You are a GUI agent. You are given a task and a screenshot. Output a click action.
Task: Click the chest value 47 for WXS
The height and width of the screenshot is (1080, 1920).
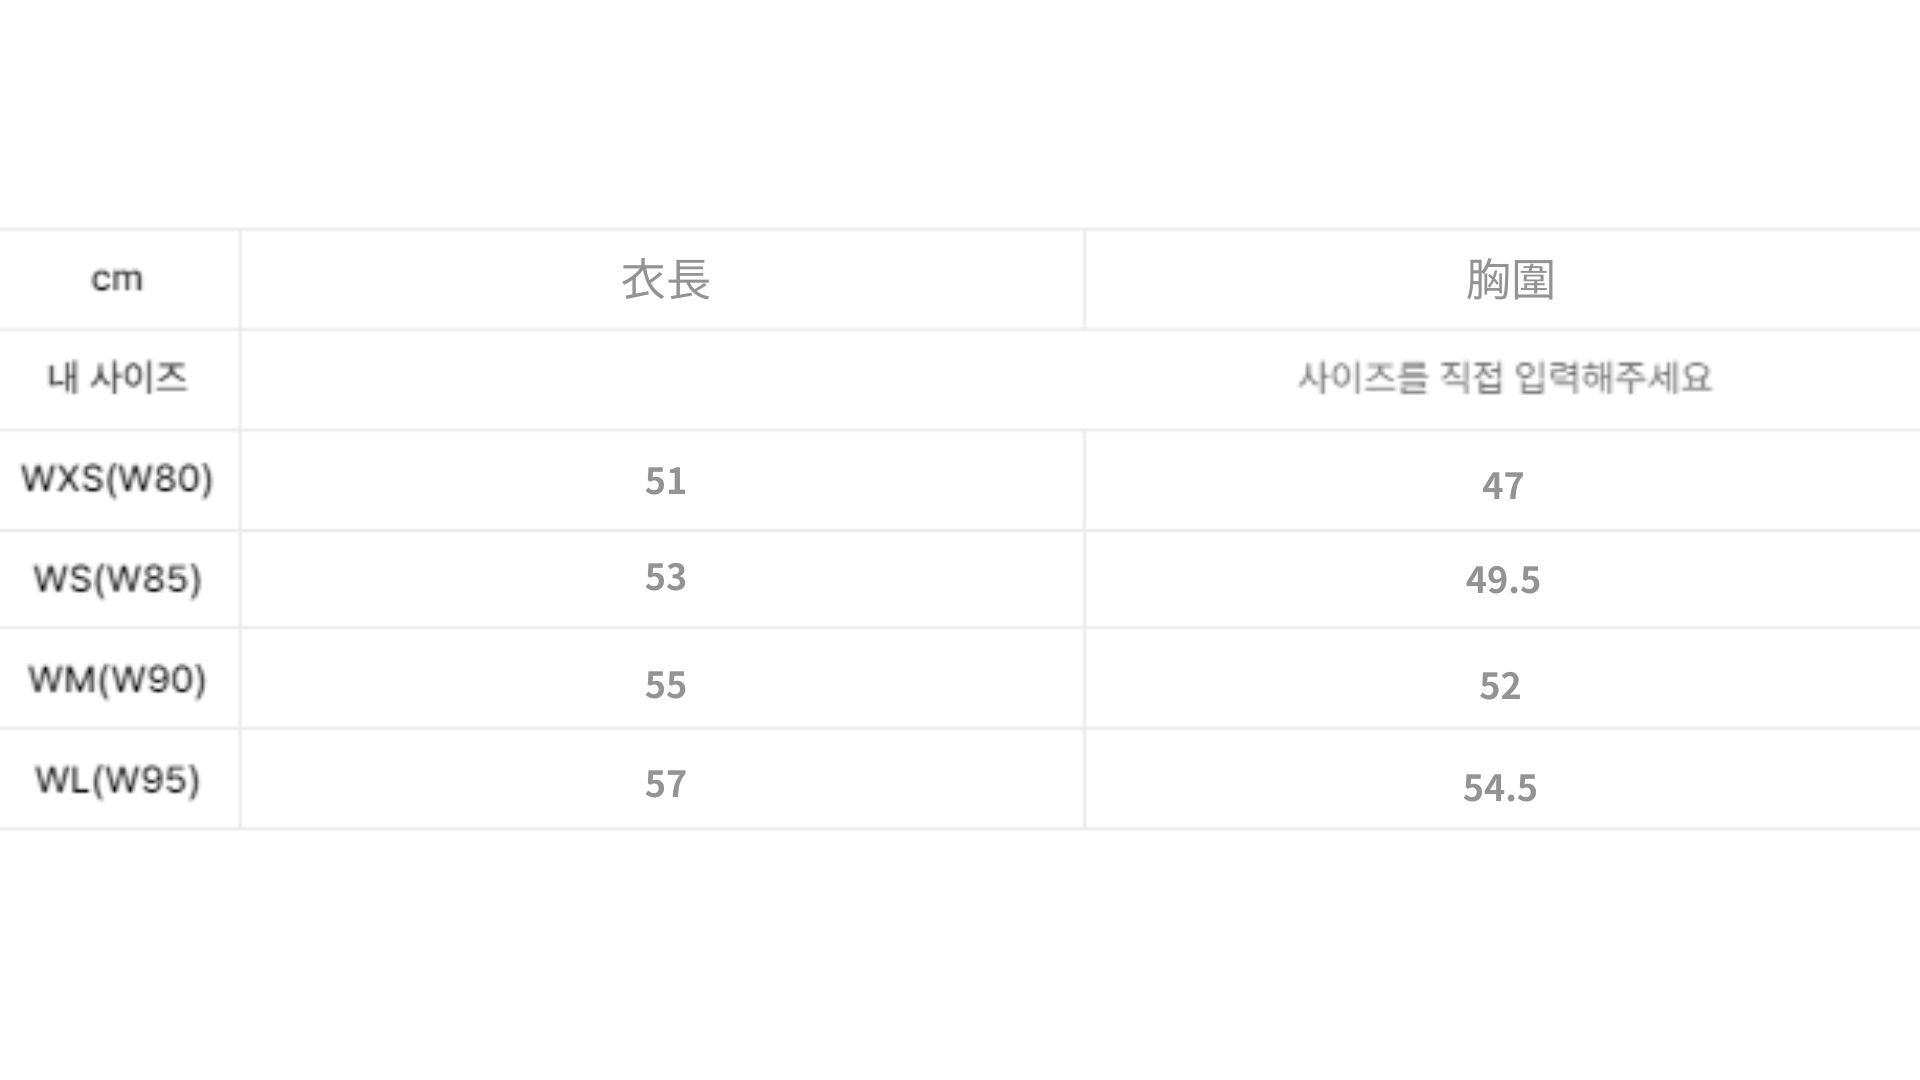pos(1502,486)
